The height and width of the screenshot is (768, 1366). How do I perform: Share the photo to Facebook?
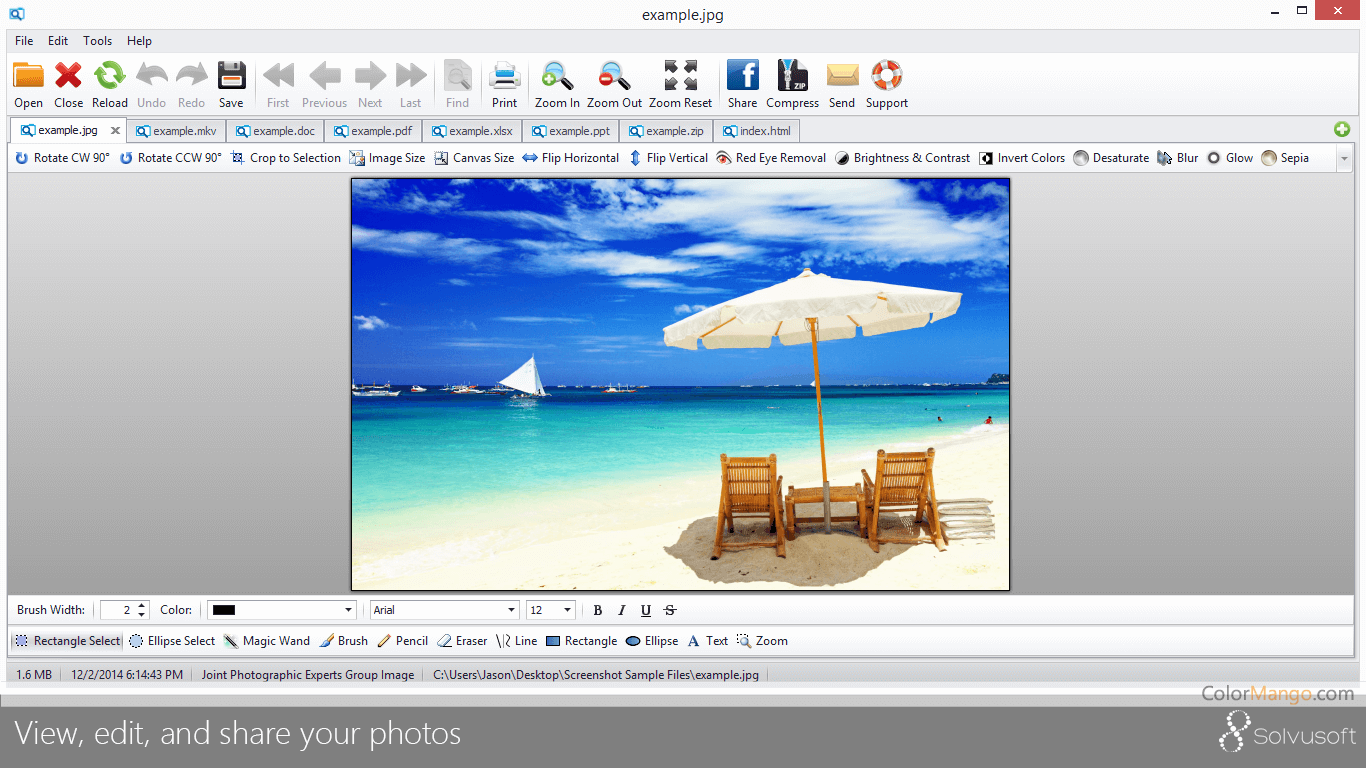[742, 83]
